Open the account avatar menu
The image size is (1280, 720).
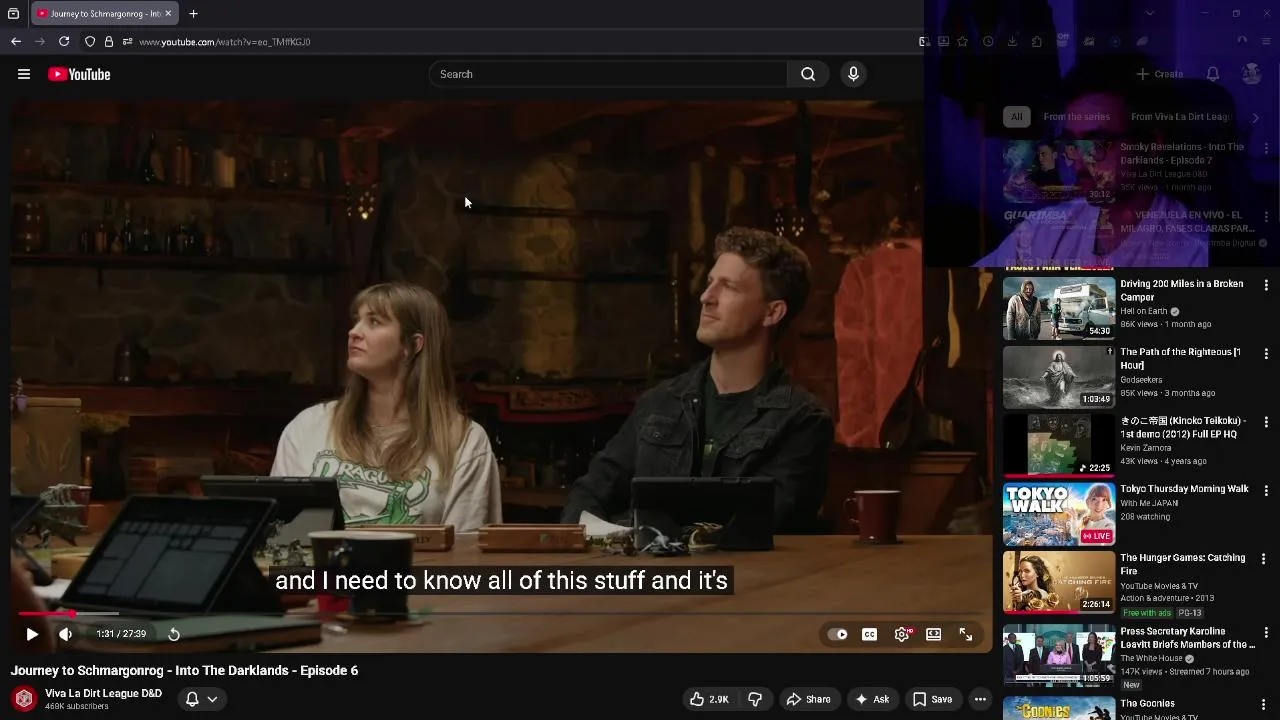1252,74
